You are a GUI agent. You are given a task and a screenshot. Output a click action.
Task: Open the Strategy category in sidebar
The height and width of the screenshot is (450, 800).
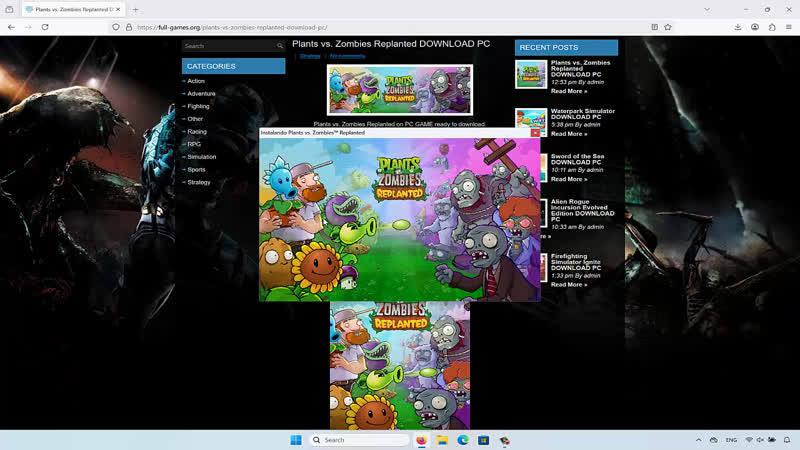[x=198, y=182]
